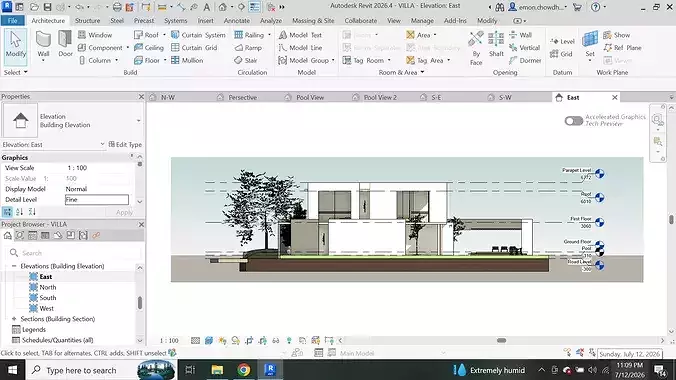Select the Tag Room tool
Viewport: 676px width, 380px height.
coord(363,60)
